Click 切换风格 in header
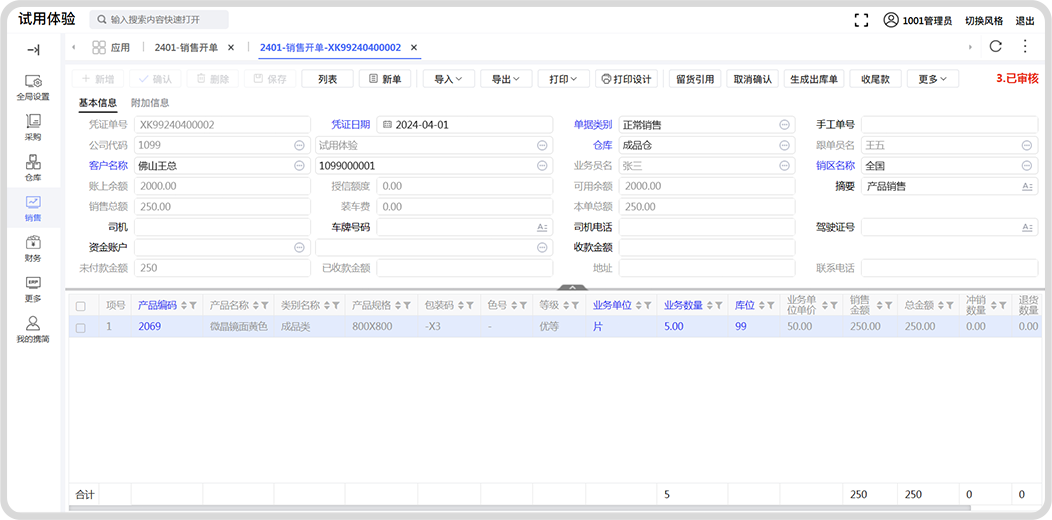 tap(984, 21)
